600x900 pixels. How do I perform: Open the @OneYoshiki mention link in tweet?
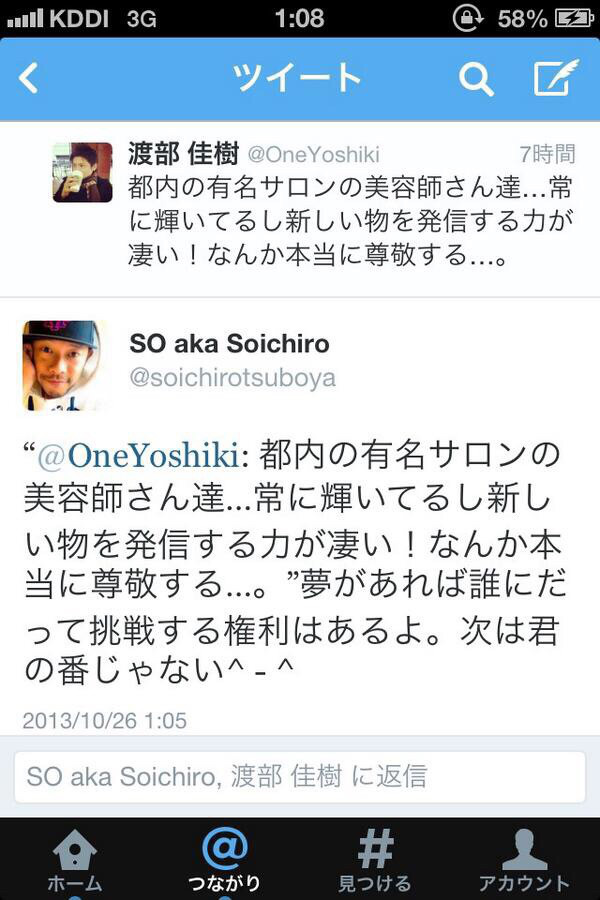138,456
